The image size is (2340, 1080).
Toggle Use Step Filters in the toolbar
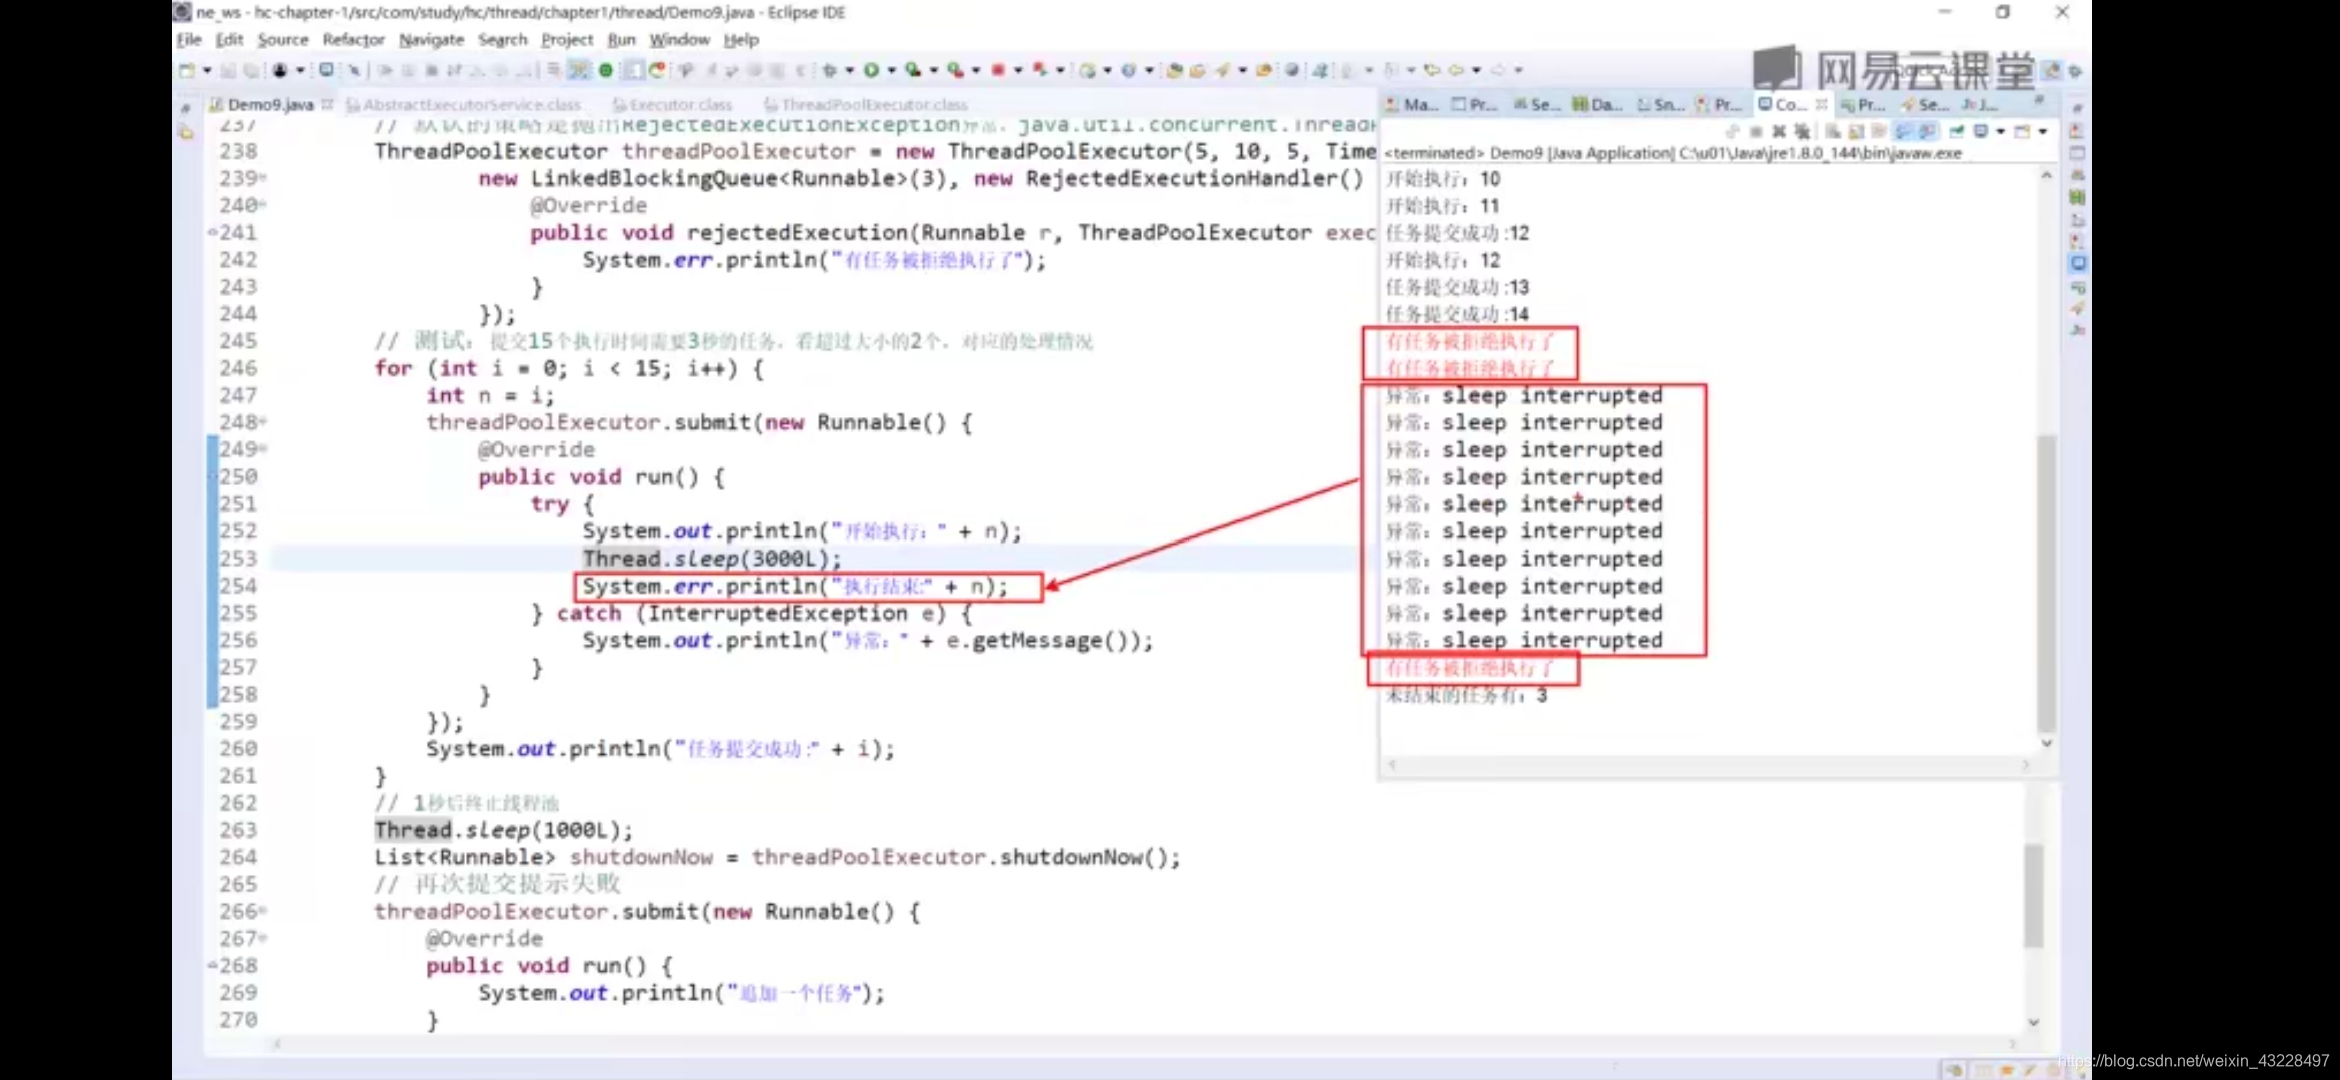(x=578, y=70)
